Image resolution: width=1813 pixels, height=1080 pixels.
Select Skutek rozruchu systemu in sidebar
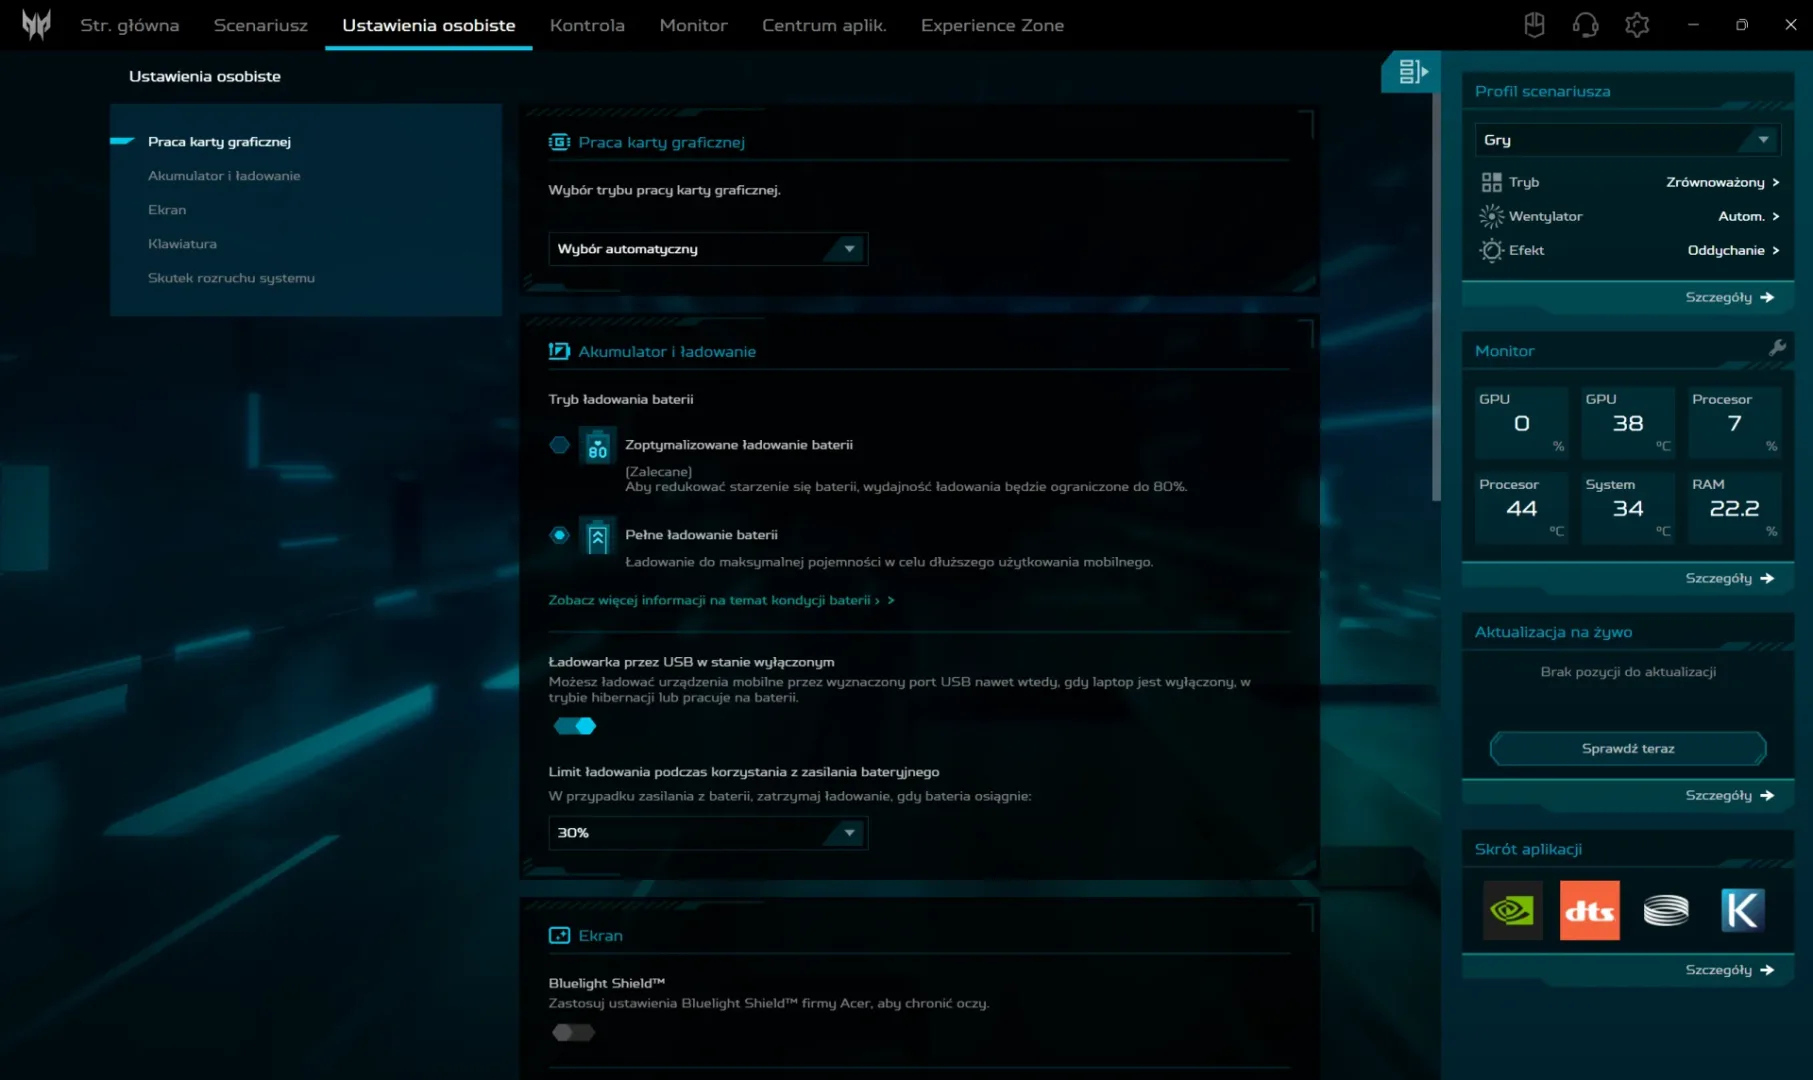coord(231,277)
